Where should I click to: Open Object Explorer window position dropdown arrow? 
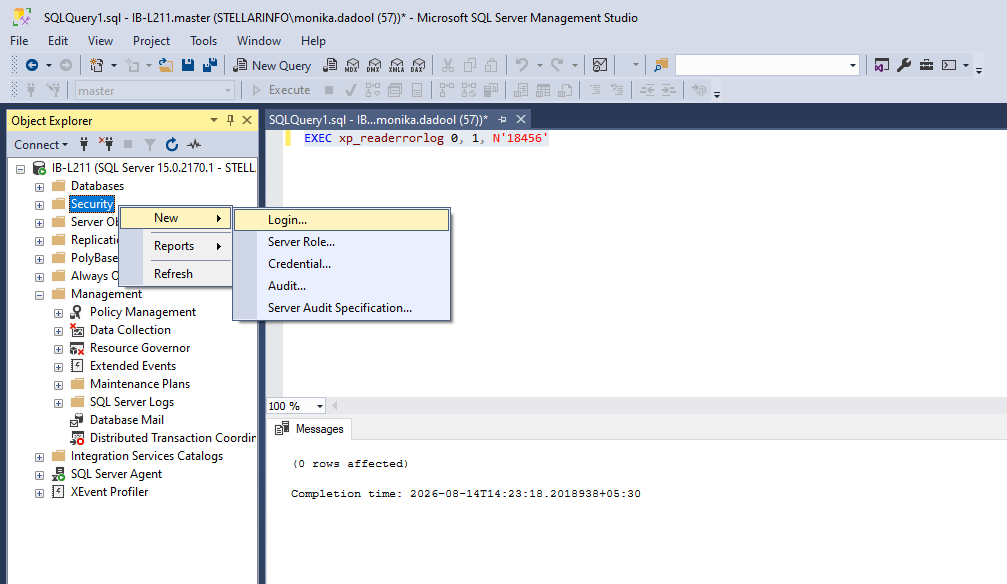[214, 120]
